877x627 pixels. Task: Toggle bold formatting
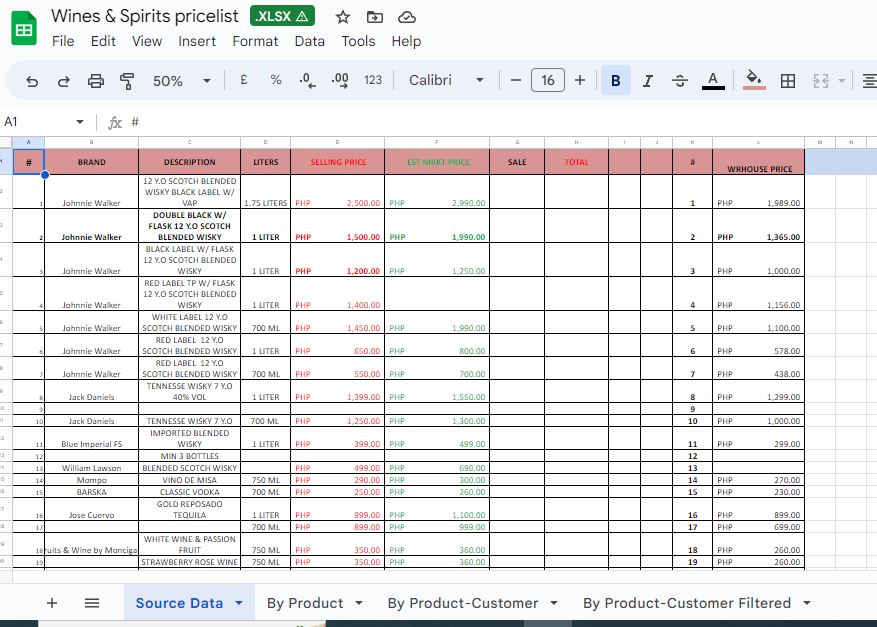click(616, 81)
